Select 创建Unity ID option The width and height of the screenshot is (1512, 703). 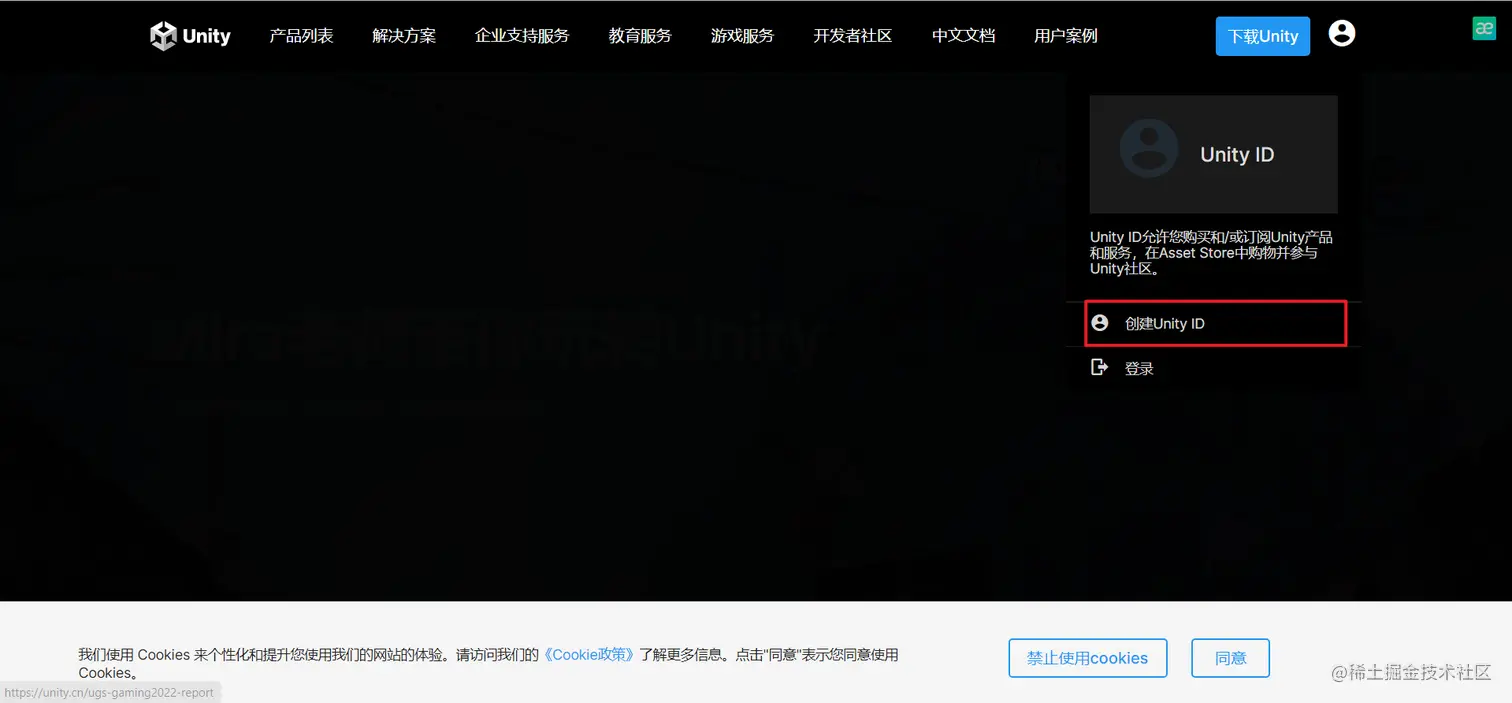point(1216,324)
